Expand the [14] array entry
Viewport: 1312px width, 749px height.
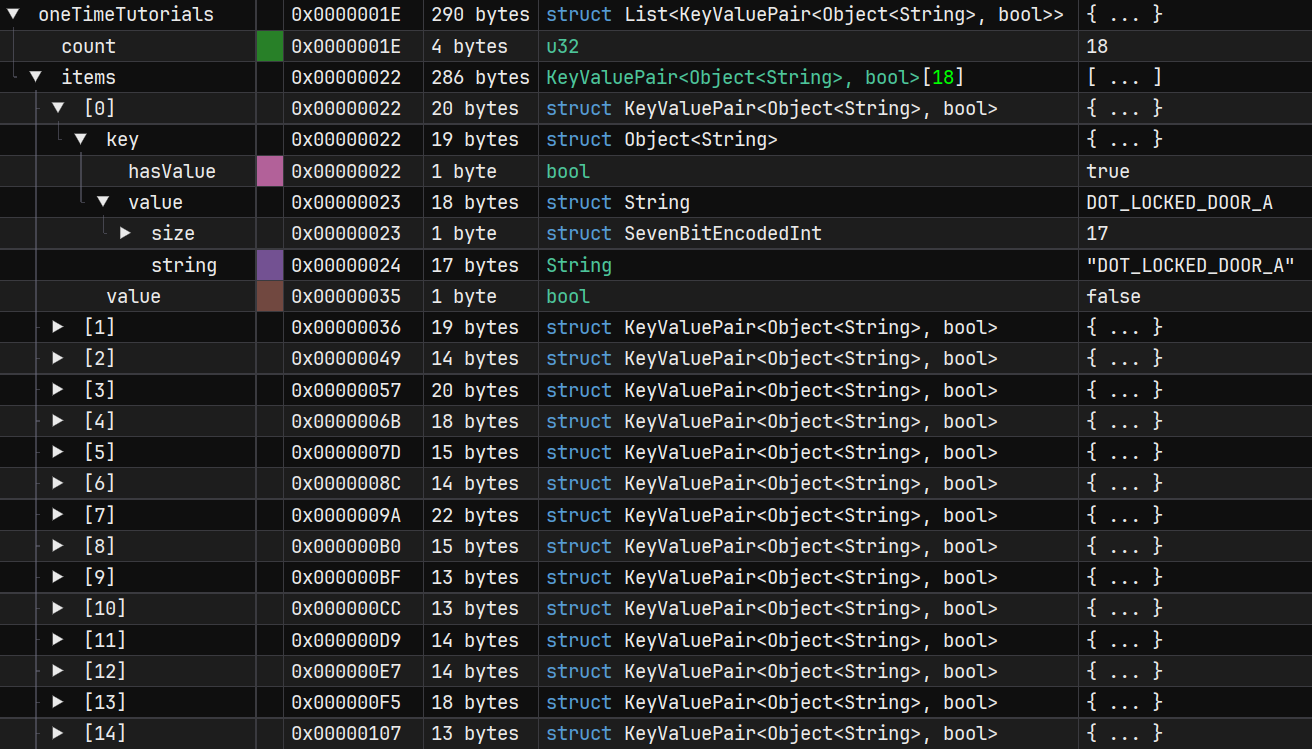[x=58, y=733]
